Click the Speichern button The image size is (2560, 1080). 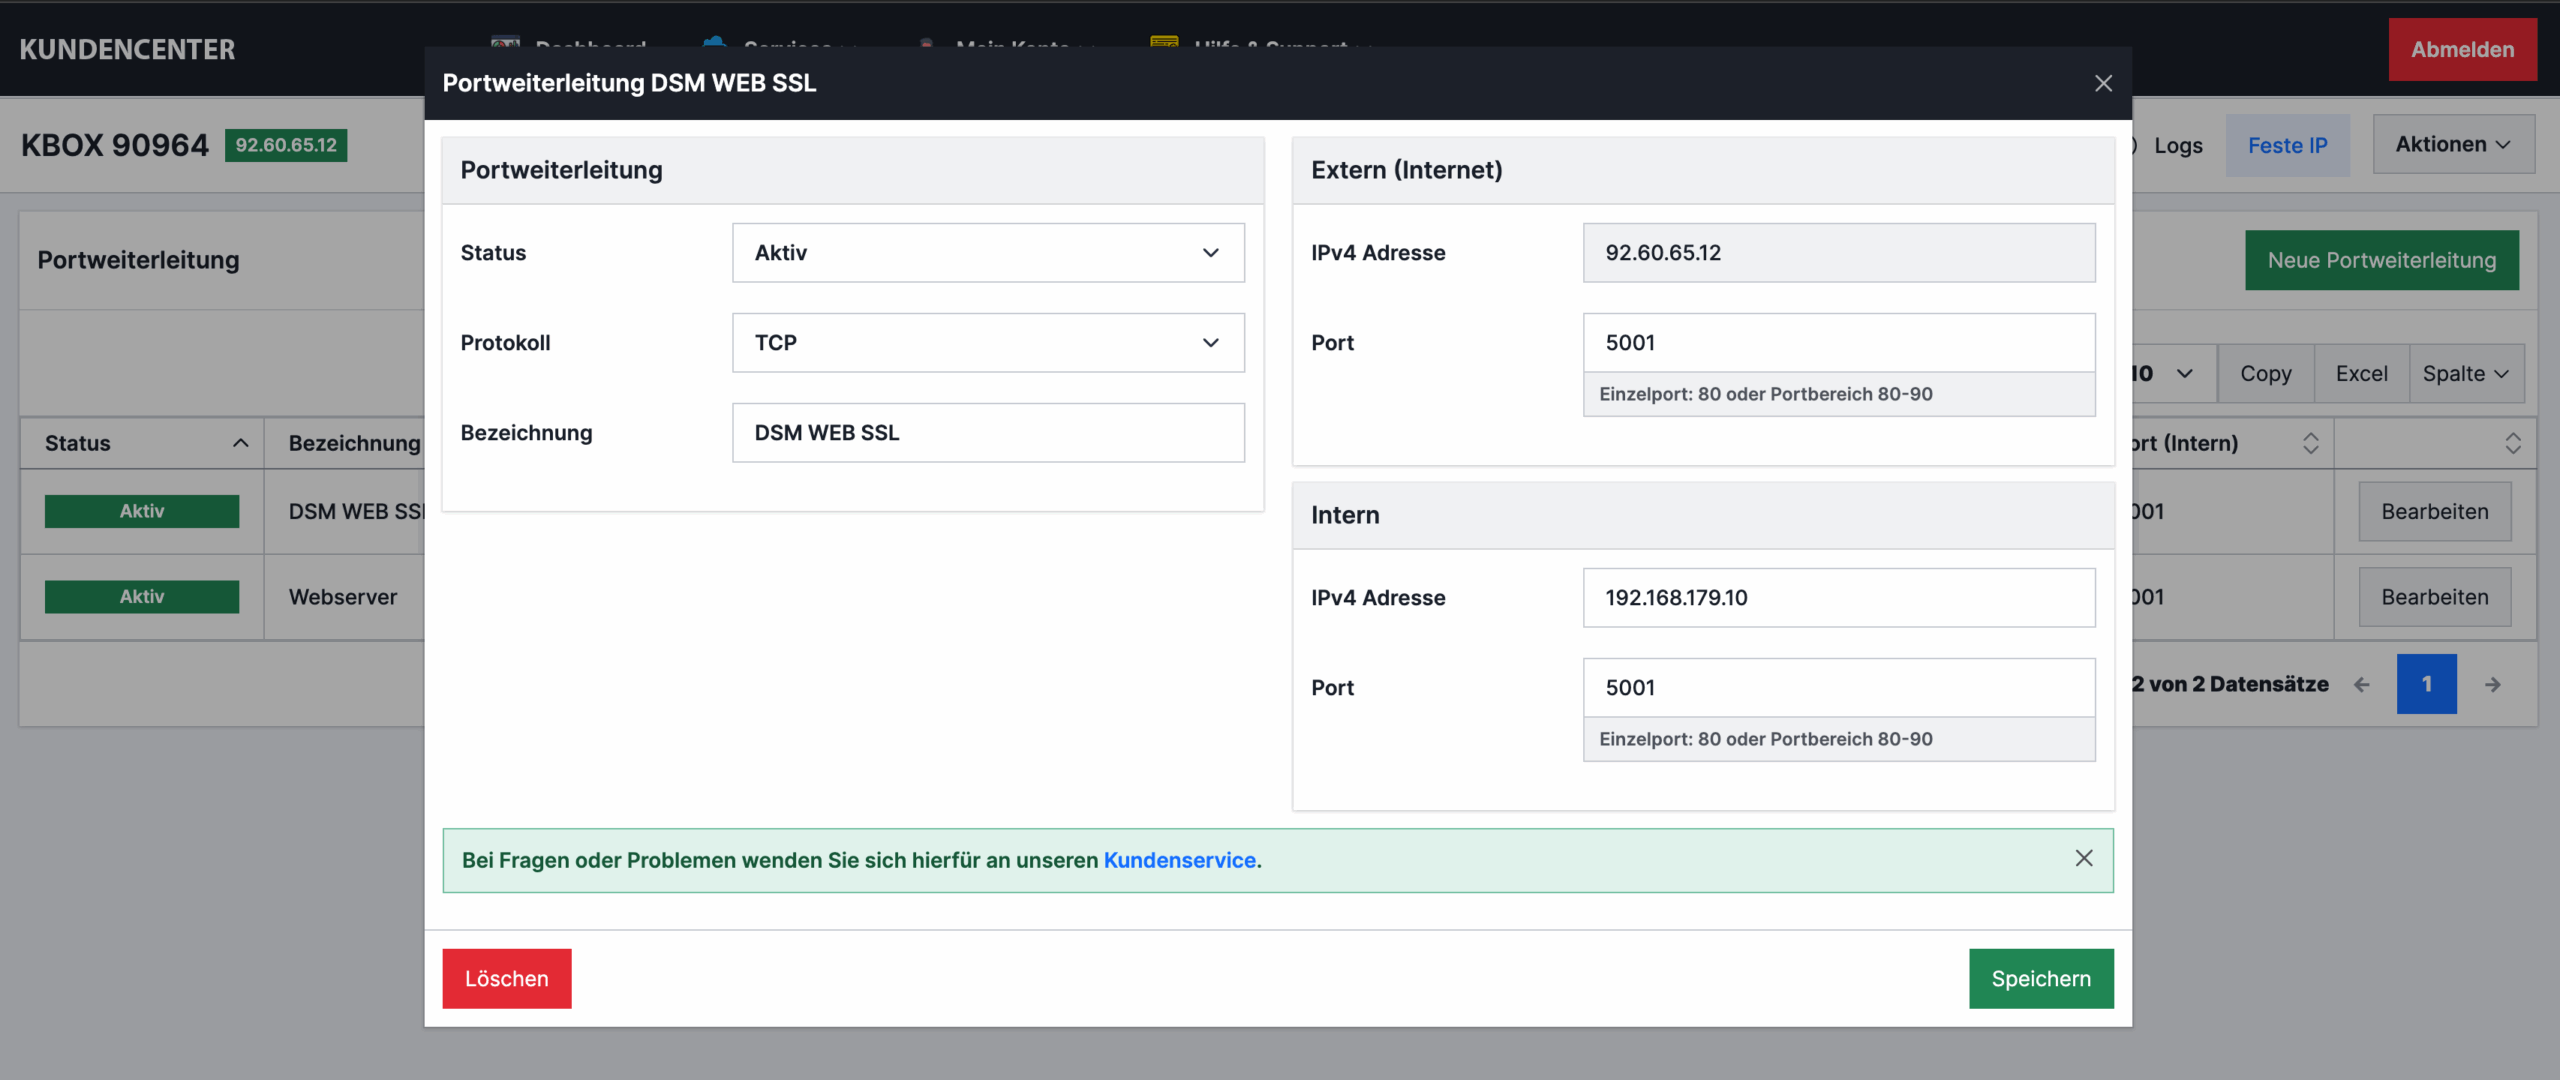(2040, 979)
